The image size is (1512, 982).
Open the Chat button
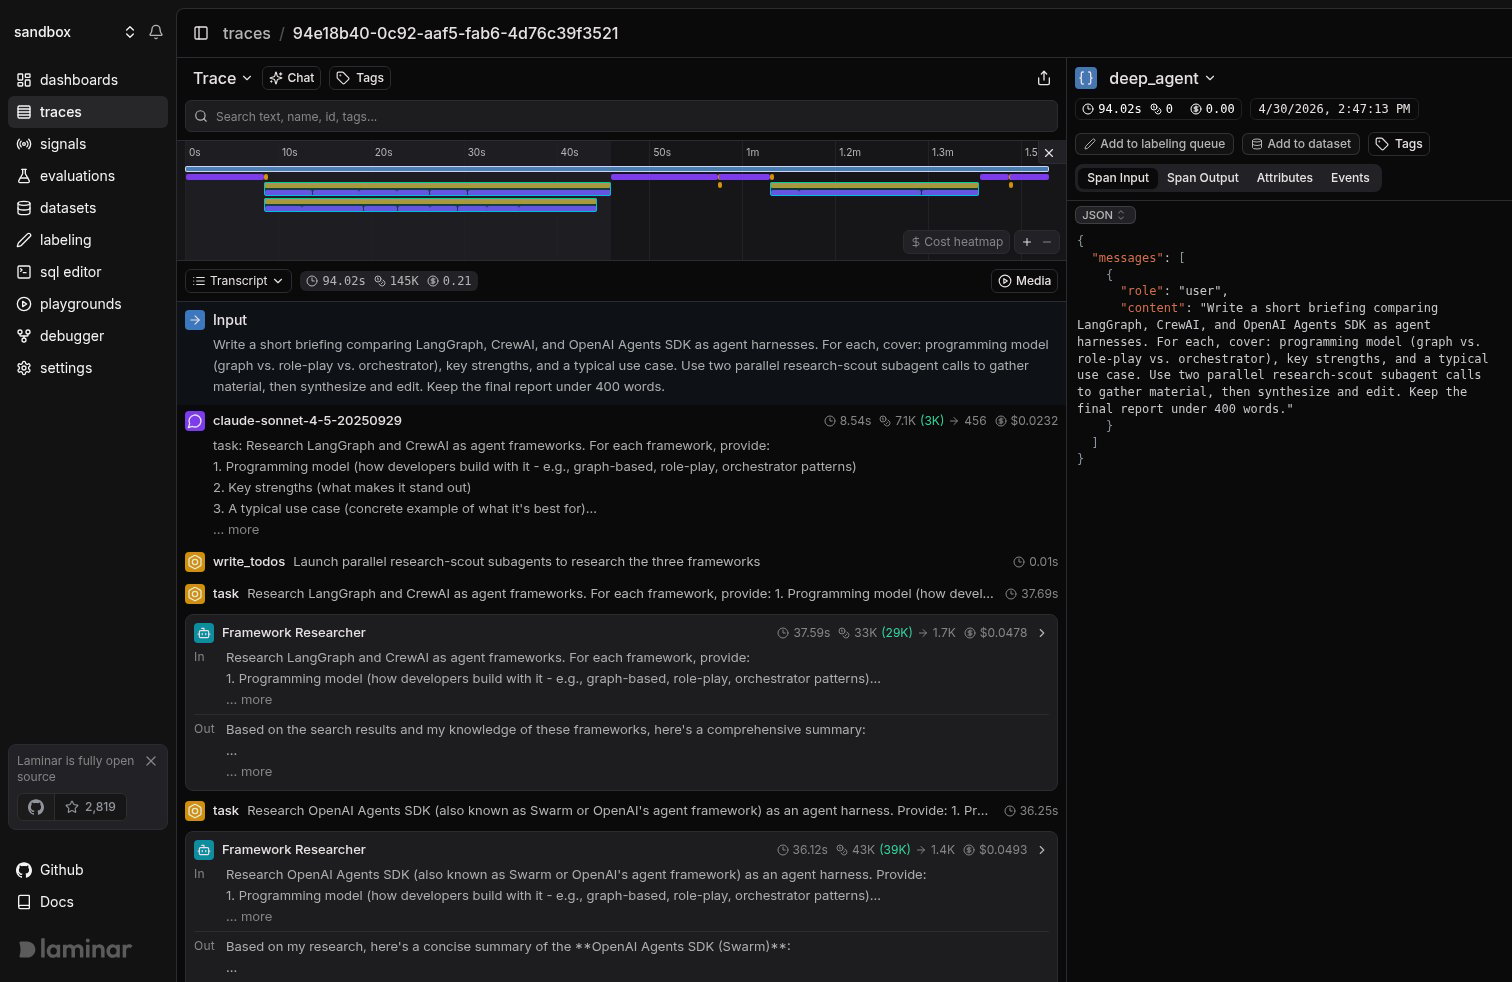[x=292, y=78]
